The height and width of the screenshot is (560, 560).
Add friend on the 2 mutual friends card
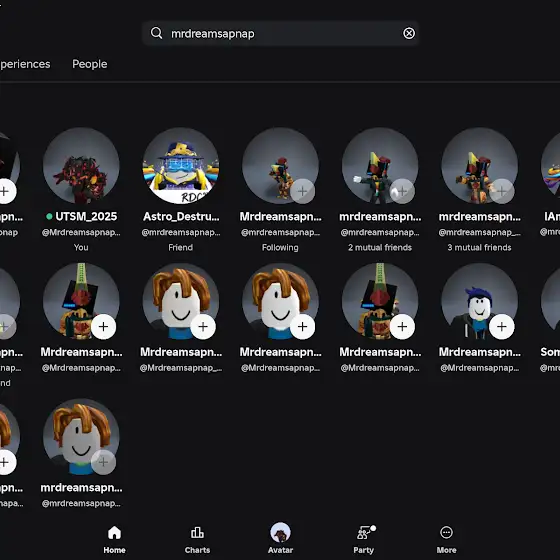tap(402, 191)
